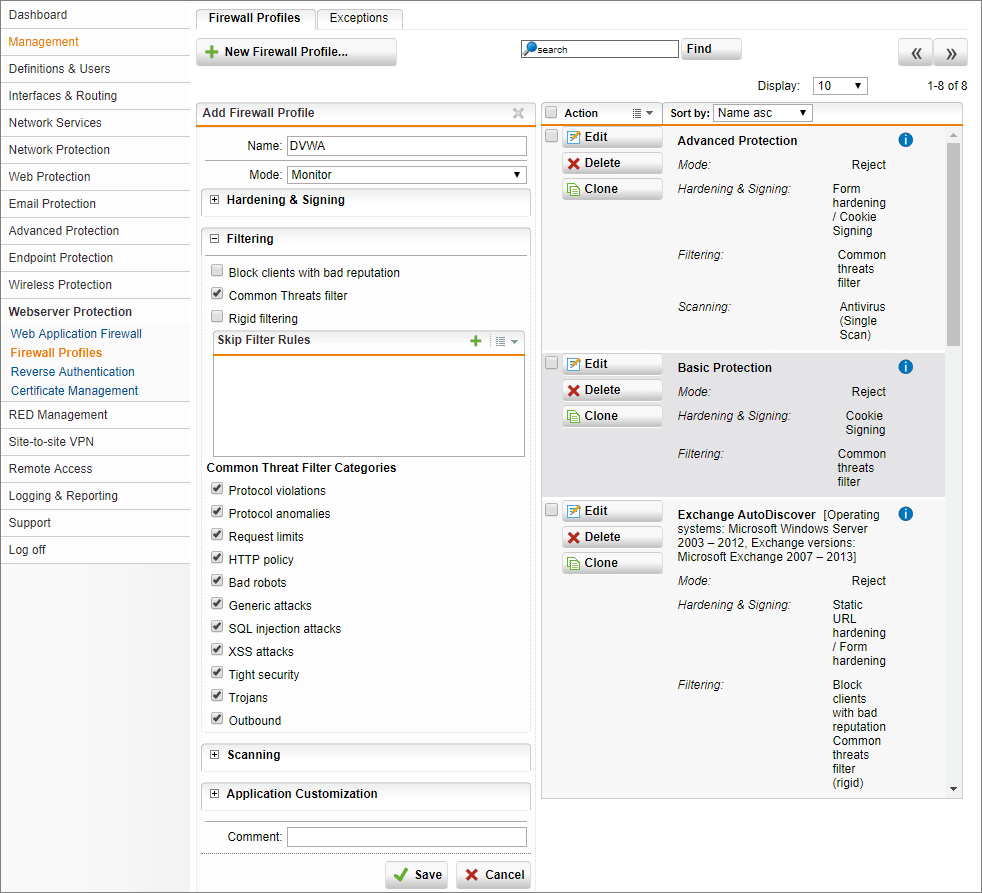Check the select-all Action checkbox
The image size is (982, 893).
[x=551, y=112]
